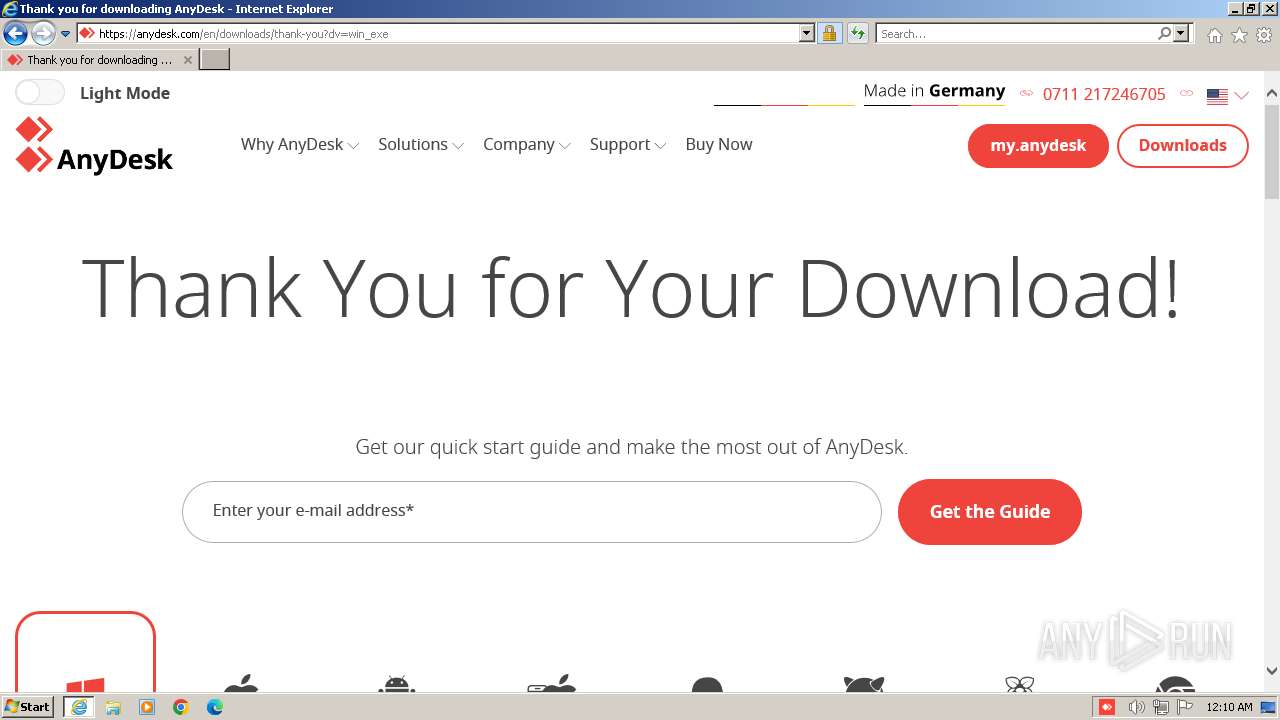Image resolution: width=1280 pixels, height=720 pixels.
Task: Open the search provider dropdown
Action: tap(1181, 33)
